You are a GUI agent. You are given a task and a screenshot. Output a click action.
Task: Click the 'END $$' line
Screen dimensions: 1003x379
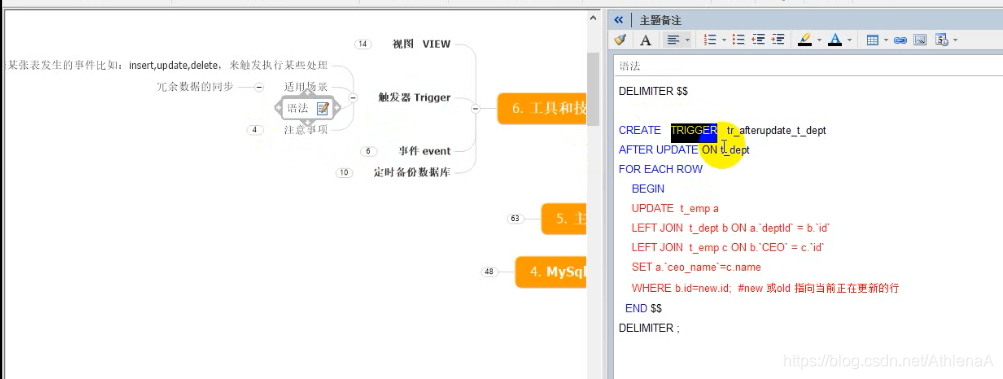point(644,308)
